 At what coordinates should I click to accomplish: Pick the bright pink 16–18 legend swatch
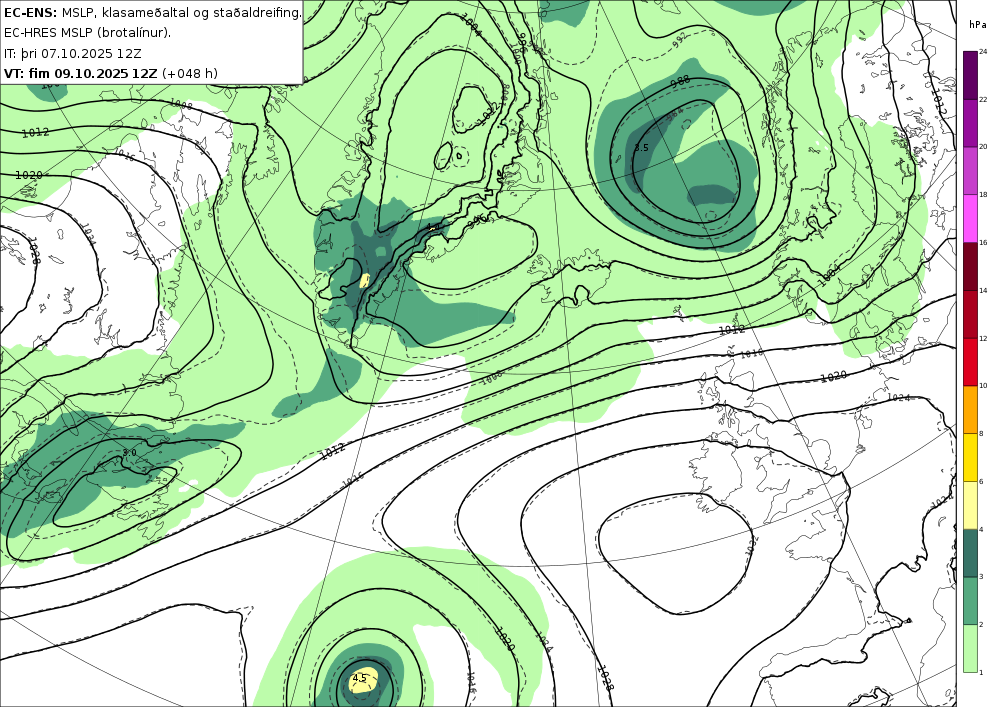970,219
